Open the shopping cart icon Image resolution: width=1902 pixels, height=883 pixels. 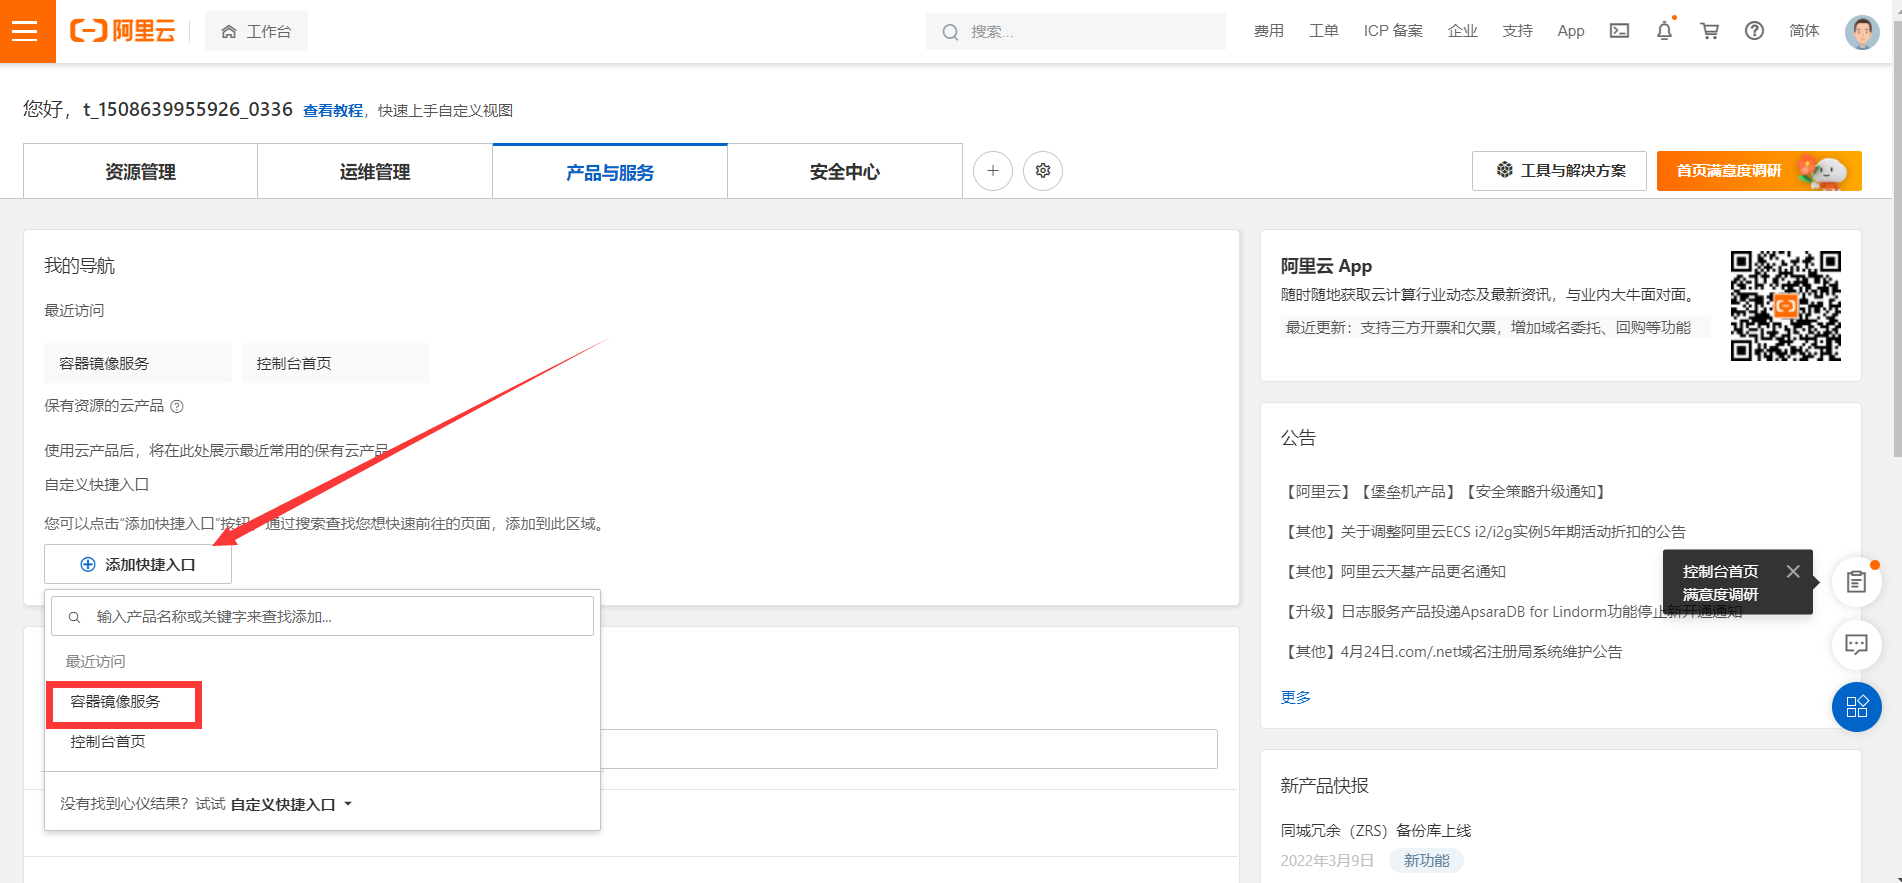point(1709,31)
